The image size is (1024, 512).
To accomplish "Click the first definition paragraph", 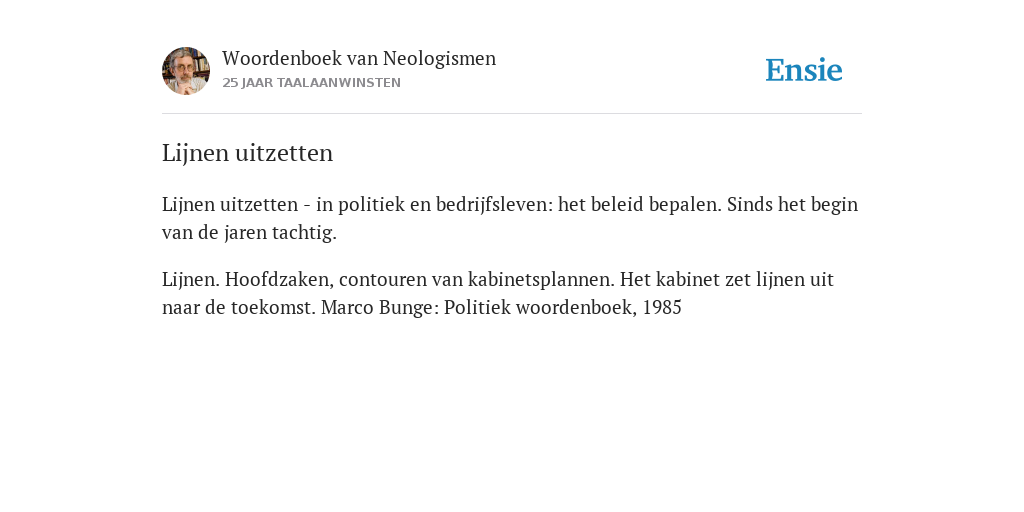I will pyautogui.click(x=510, y=218).
